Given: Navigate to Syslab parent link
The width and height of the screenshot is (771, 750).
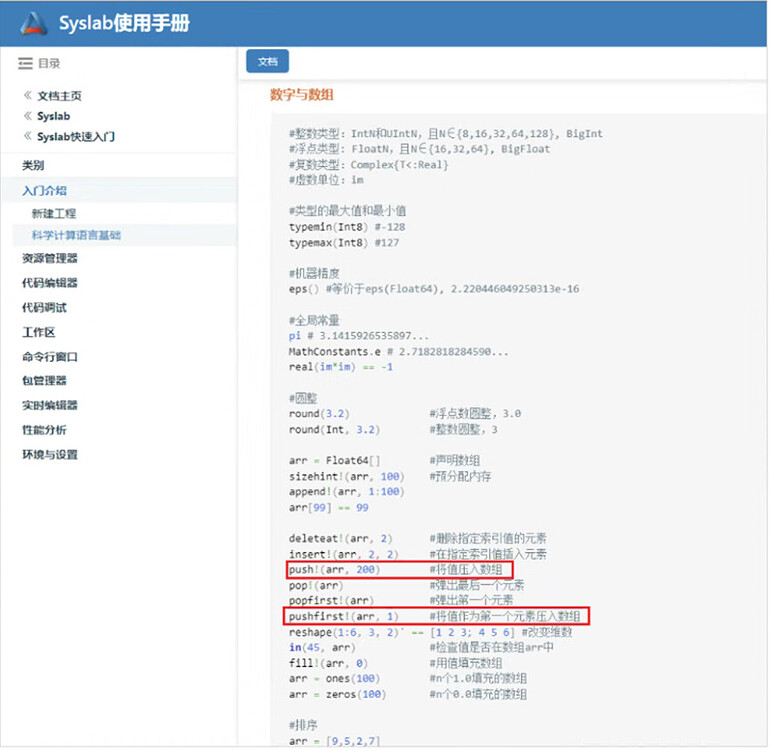Looking at the screenshot, I should click(x=54, y=117).
